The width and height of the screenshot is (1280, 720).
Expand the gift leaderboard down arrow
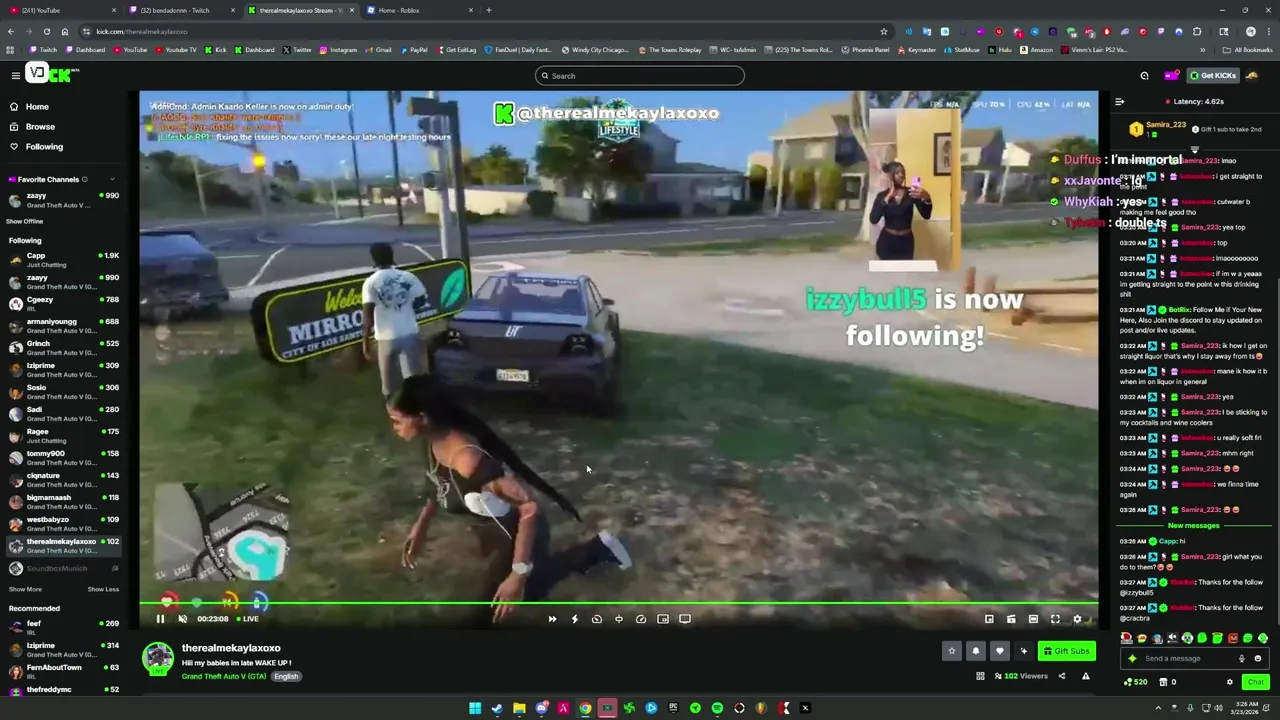pos(1194,150)
